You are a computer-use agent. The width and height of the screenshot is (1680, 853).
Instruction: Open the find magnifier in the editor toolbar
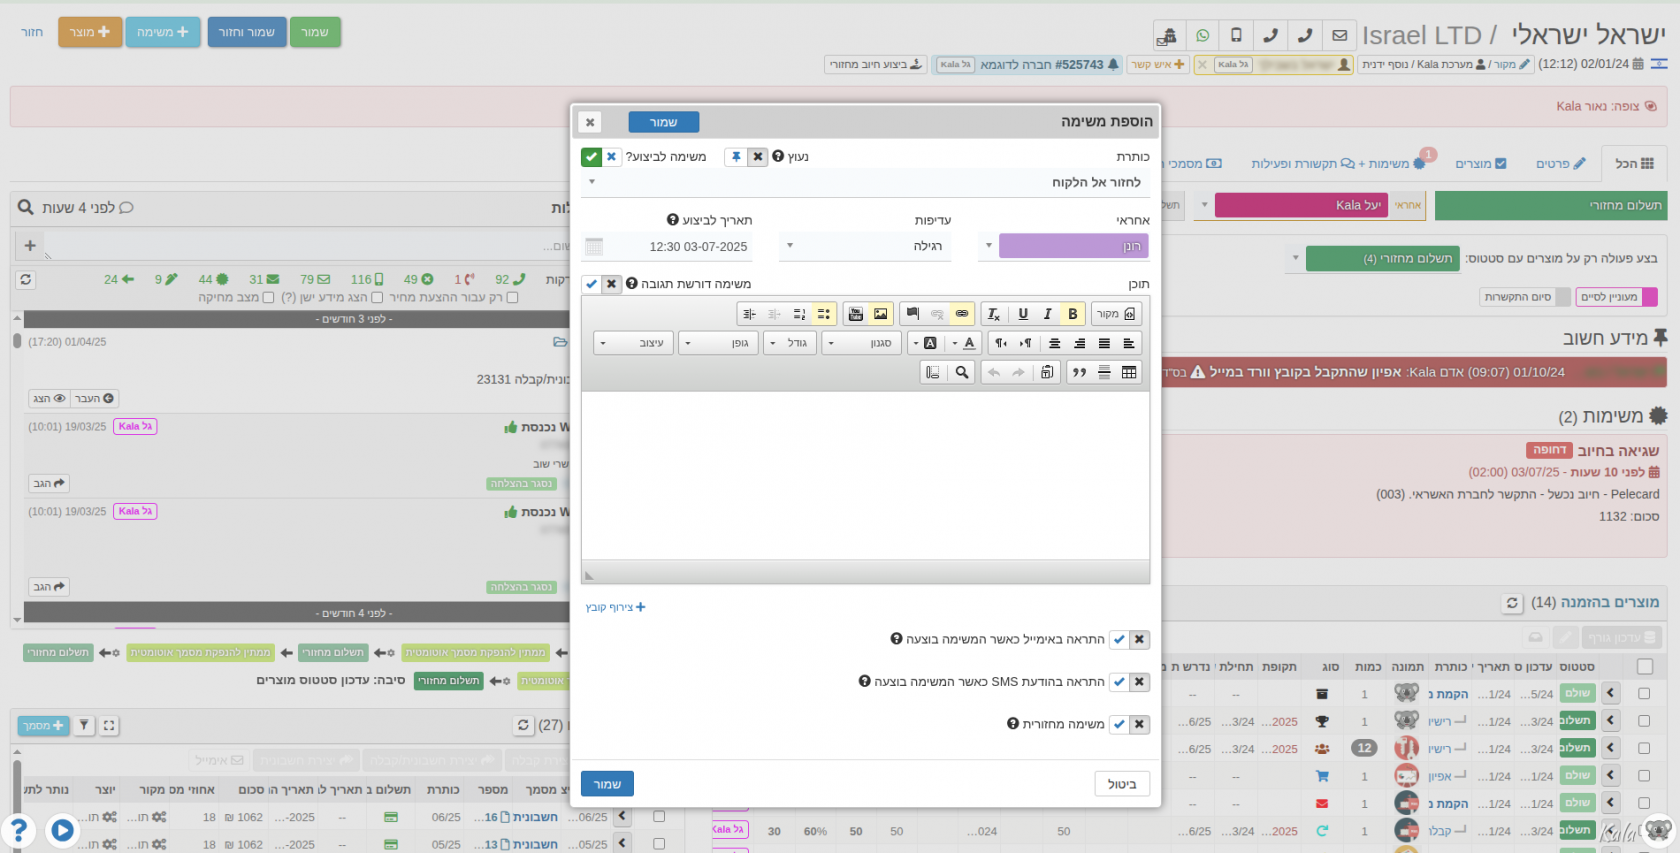pos(961,372)
